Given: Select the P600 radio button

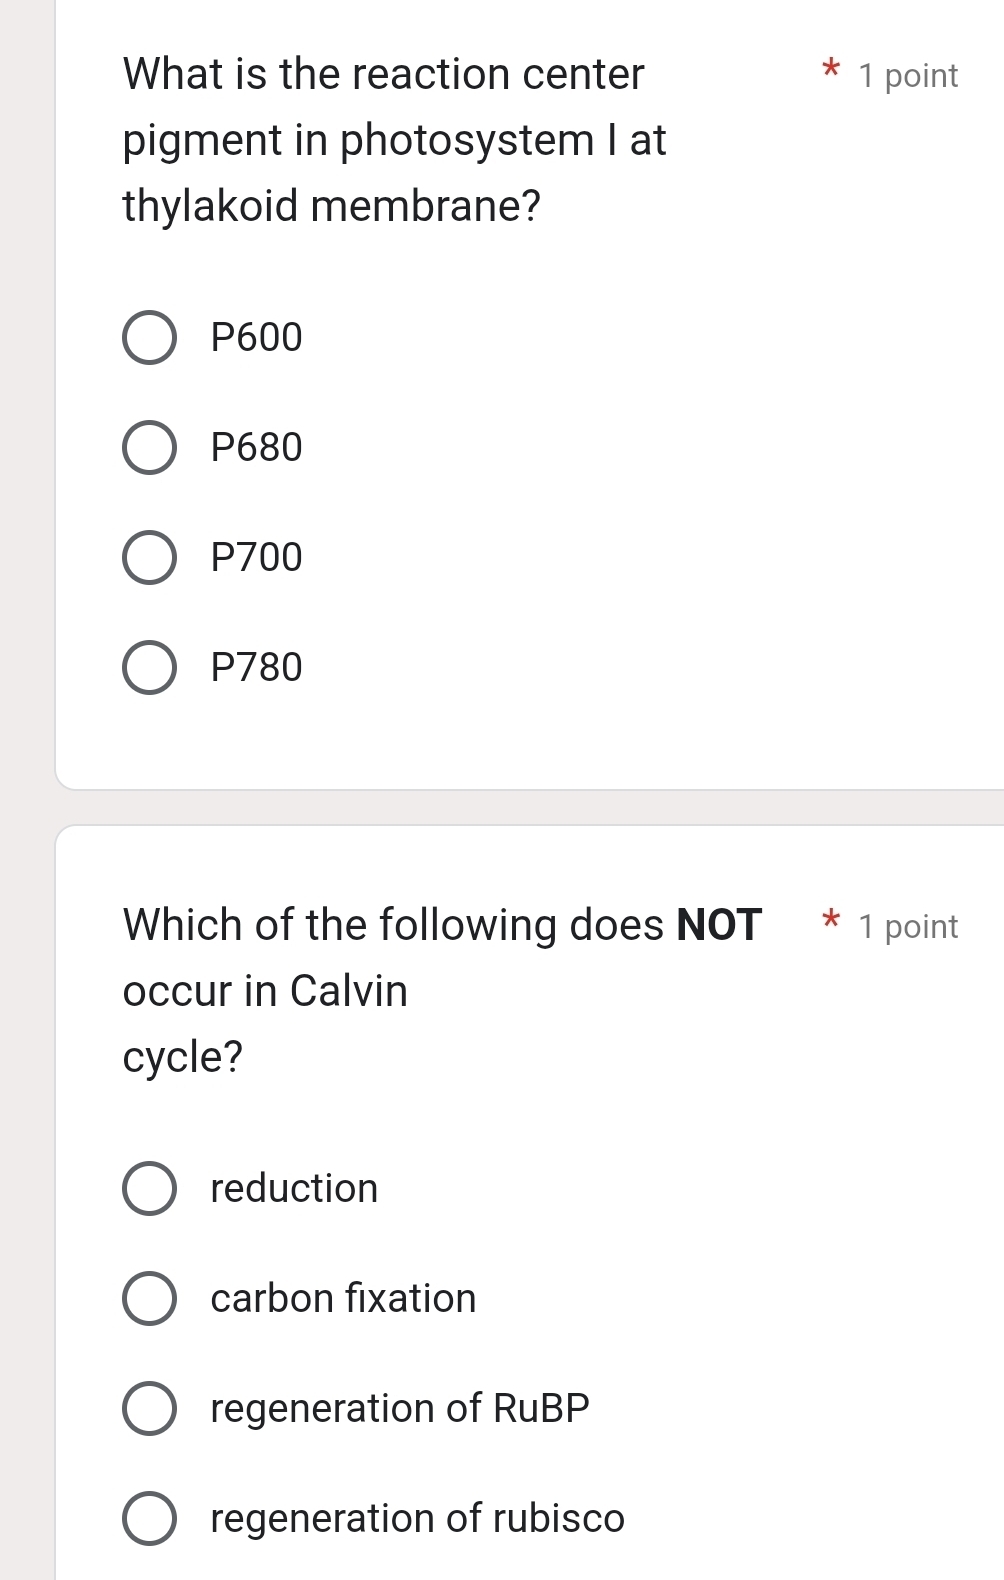Looking at the screenshot, I should (148, 337).
